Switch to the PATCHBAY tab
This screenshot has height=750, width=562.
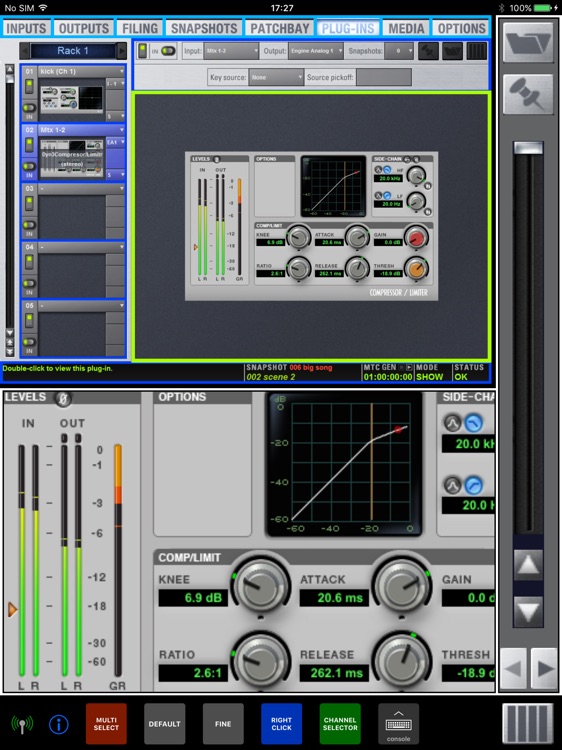tap(280, 28)
